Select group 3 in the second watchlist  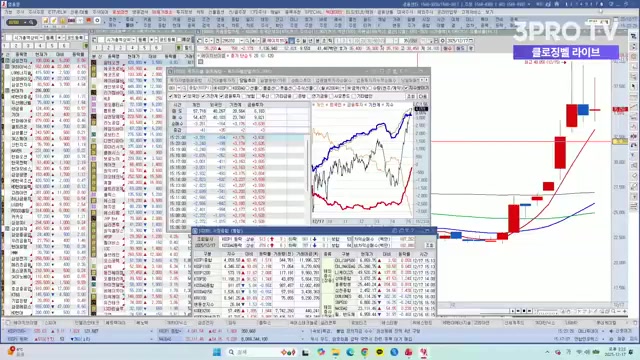(x=120, y=48)
